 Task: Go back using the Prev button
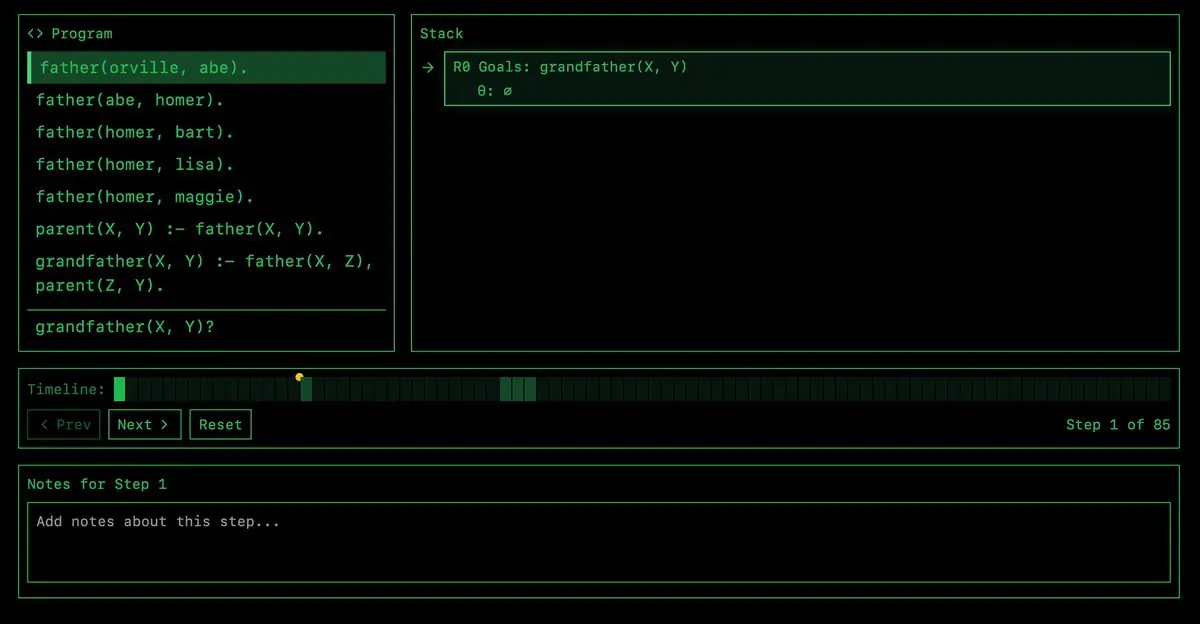point(65,425)
